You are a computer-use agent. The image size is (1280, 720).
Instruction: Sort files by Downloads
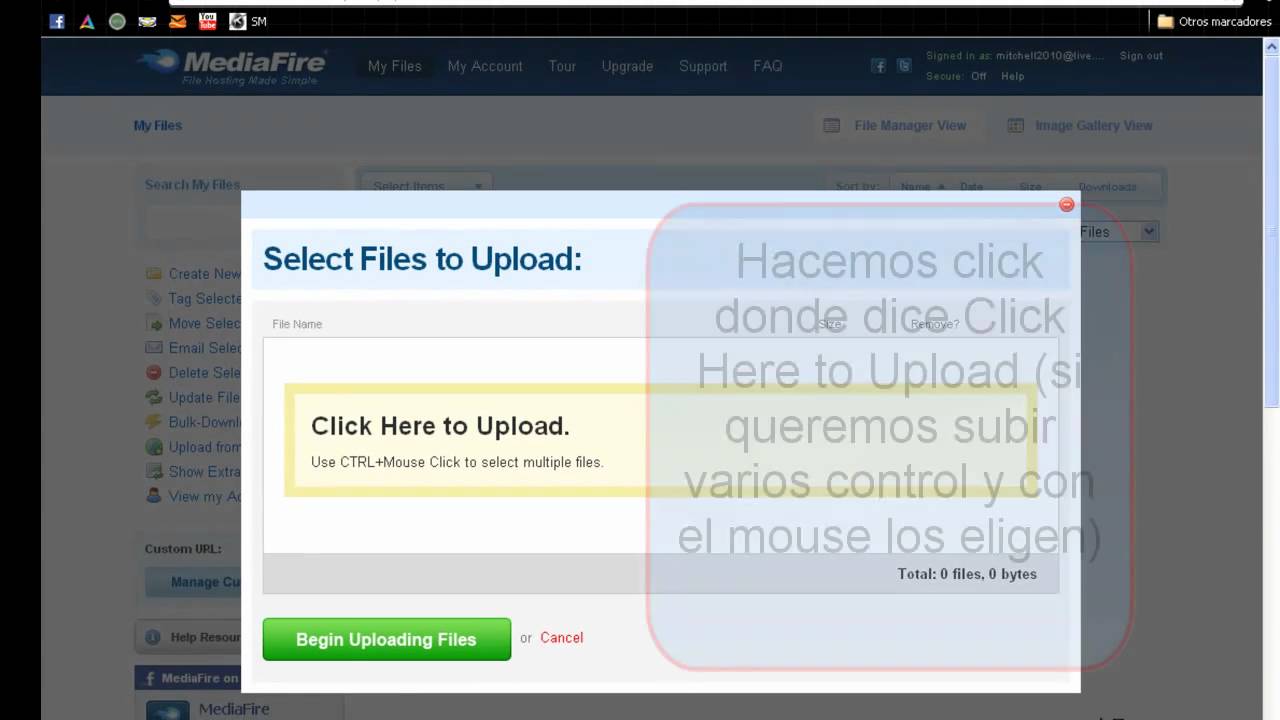coord(1107,187)
